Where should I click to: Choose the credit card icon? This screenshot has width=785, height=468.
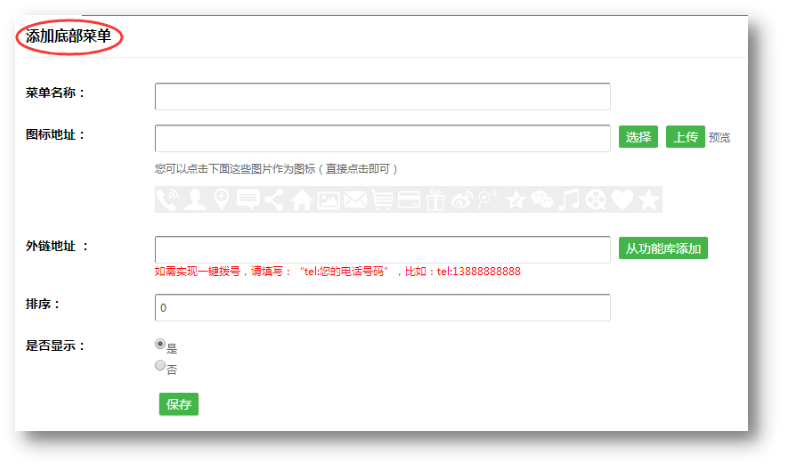(409, 200)
